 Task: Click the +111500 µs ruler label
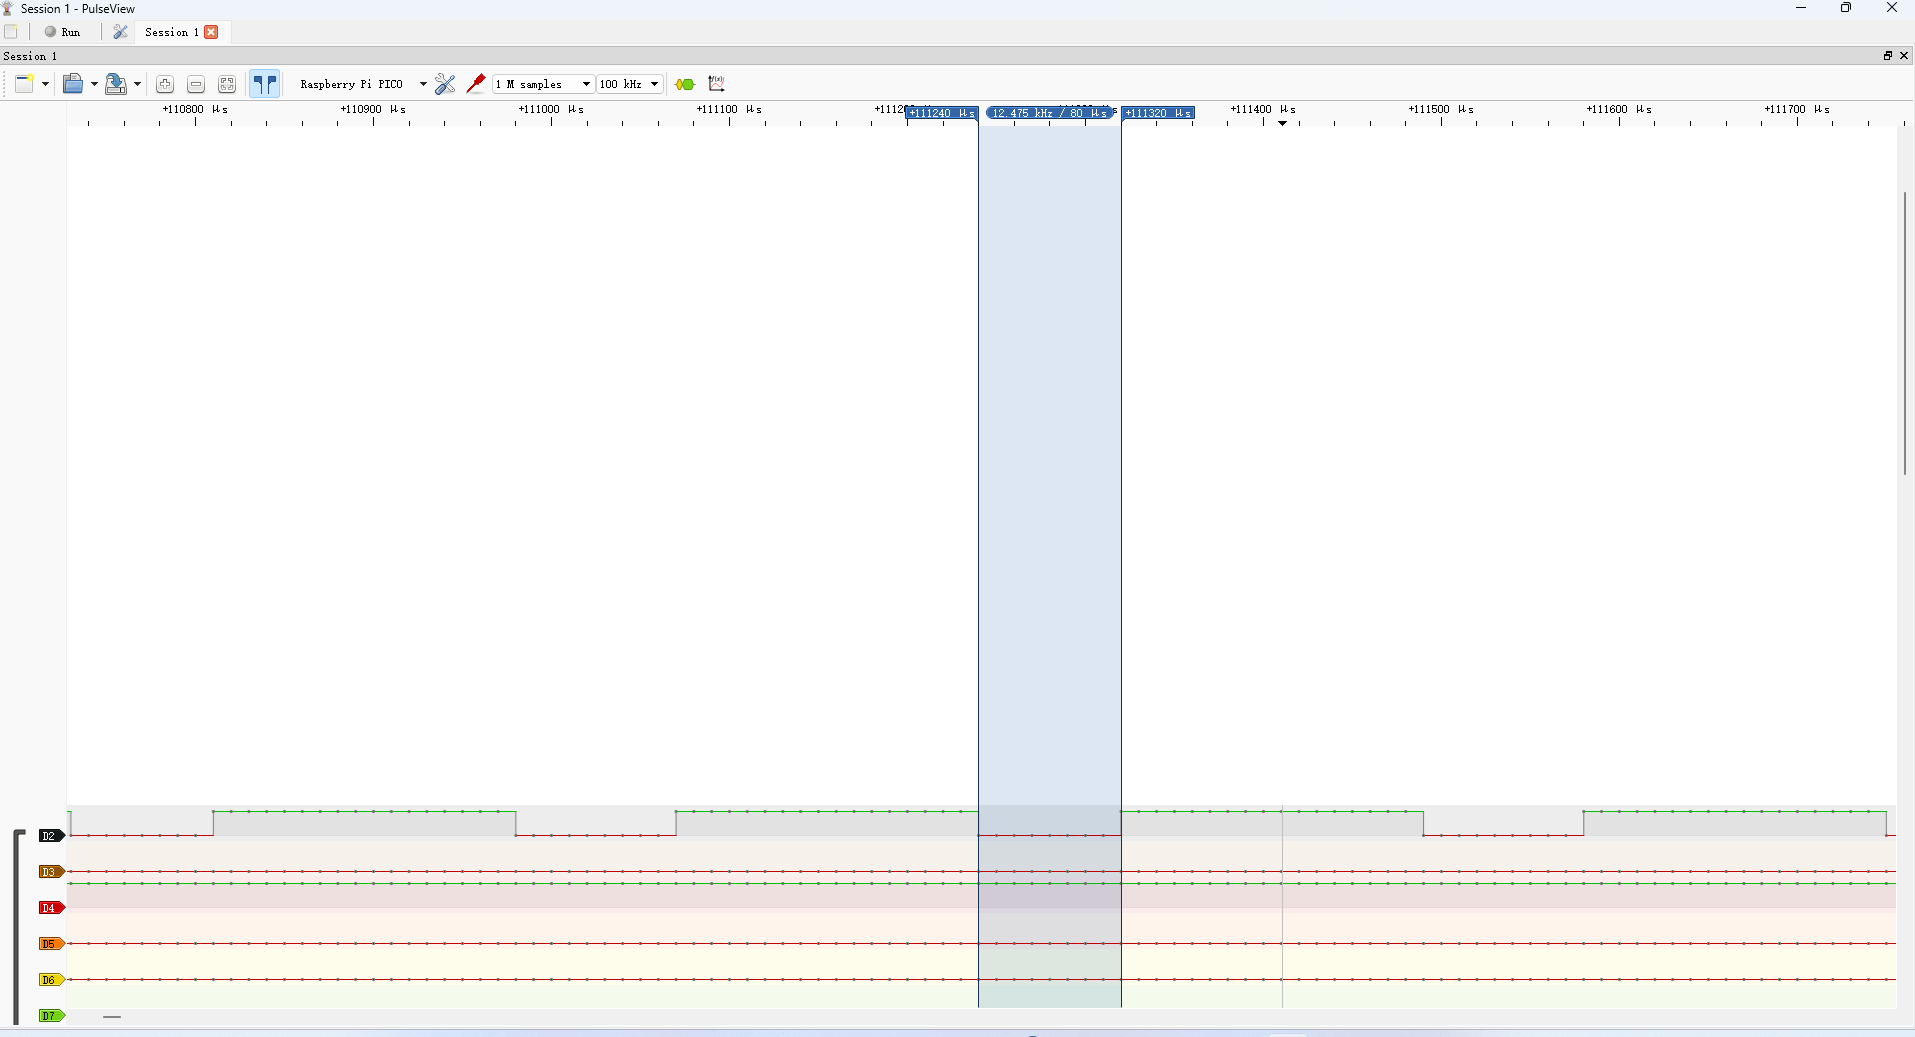pyautogui.click(x=1441, y=109)
